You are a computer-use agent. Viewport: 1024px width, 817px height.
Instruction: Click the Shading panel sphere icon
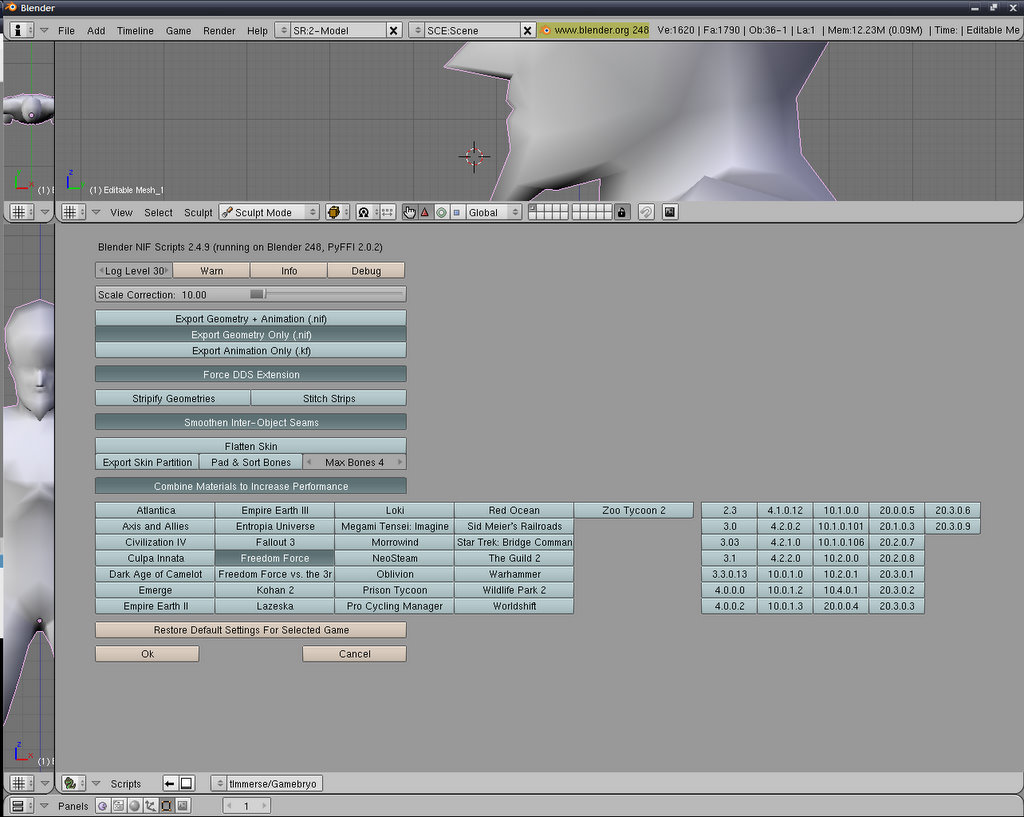134,806
